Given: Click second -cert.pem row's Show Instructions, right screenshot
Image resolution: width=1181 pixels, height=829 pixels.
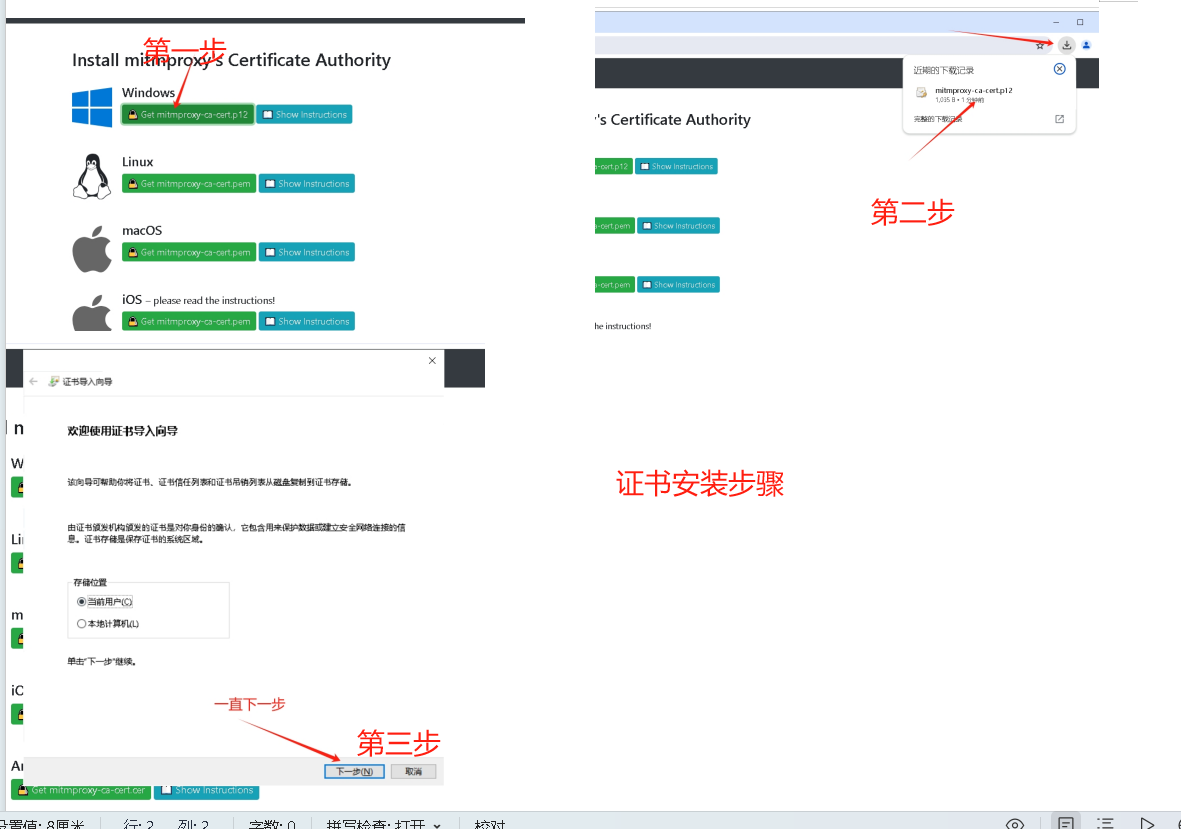Looking at the screenshot, I should pos(679,285).
